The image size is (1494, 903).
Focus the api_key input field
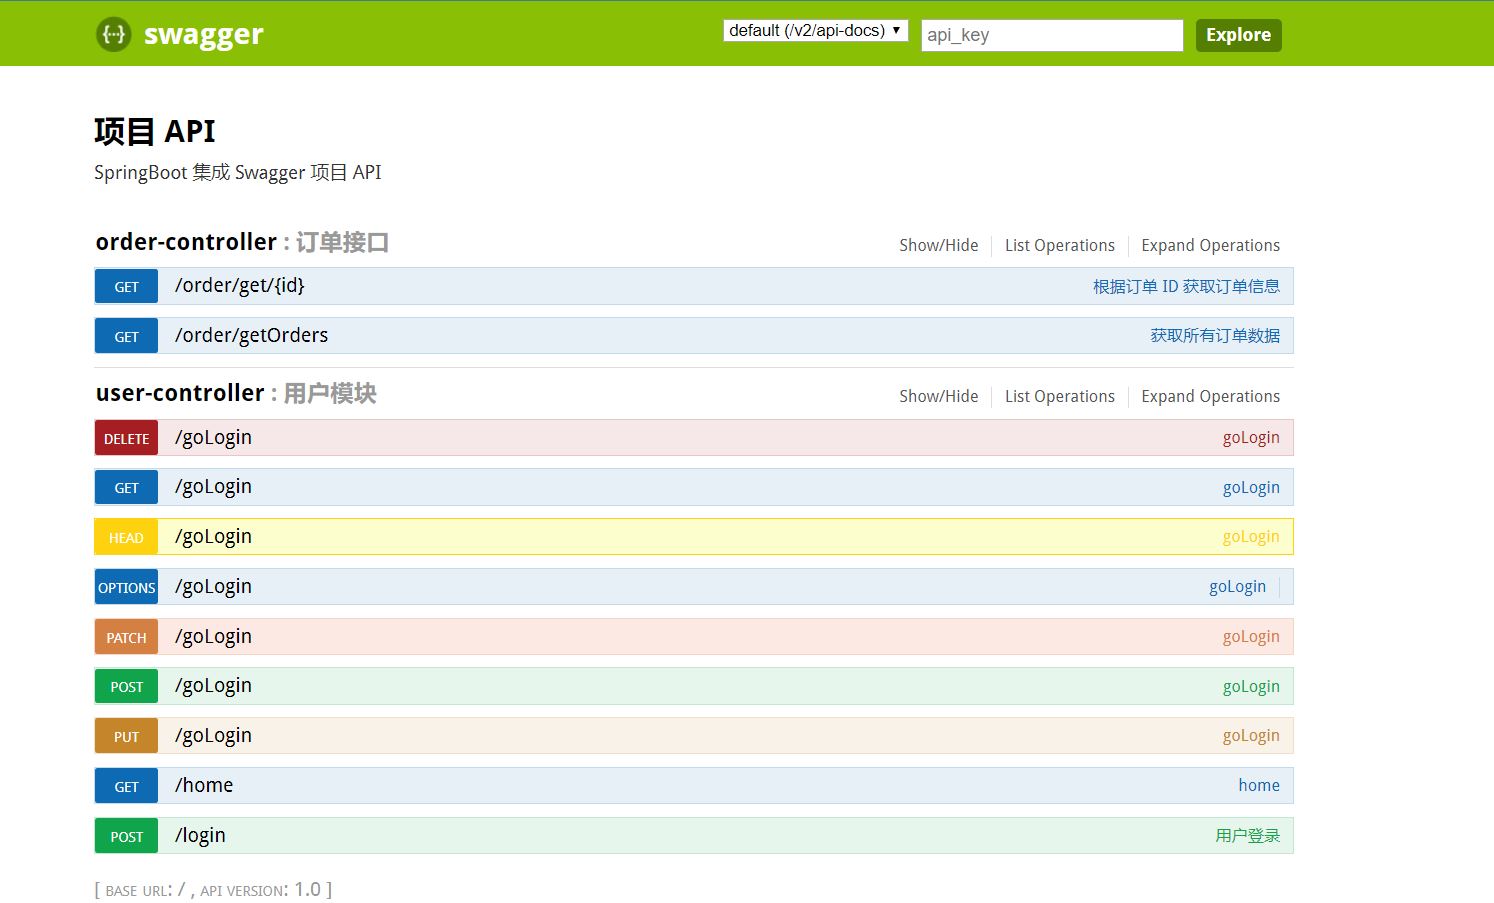coord(1052,35)
